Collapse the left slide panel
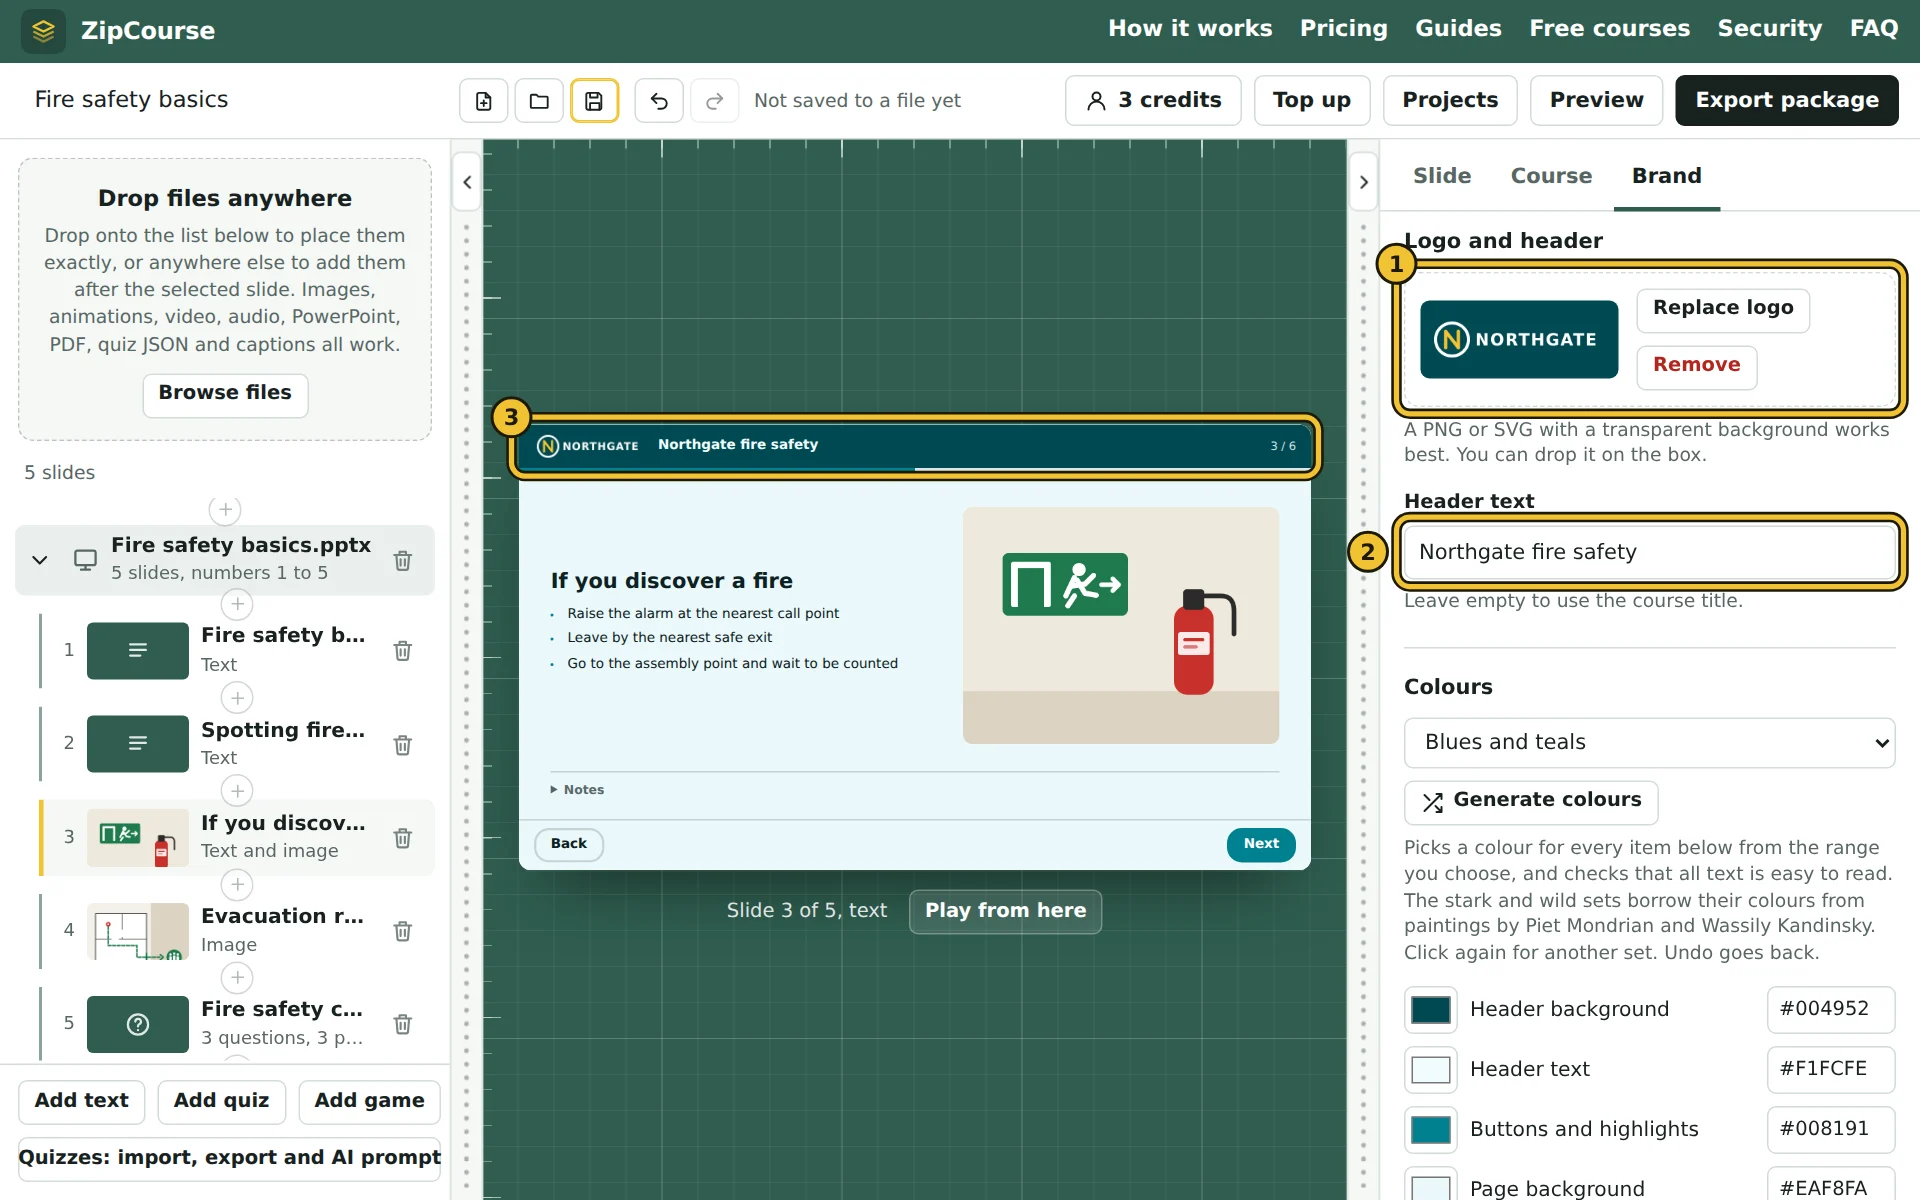The image size is (1920, 1200). click(x=467, y=182)
